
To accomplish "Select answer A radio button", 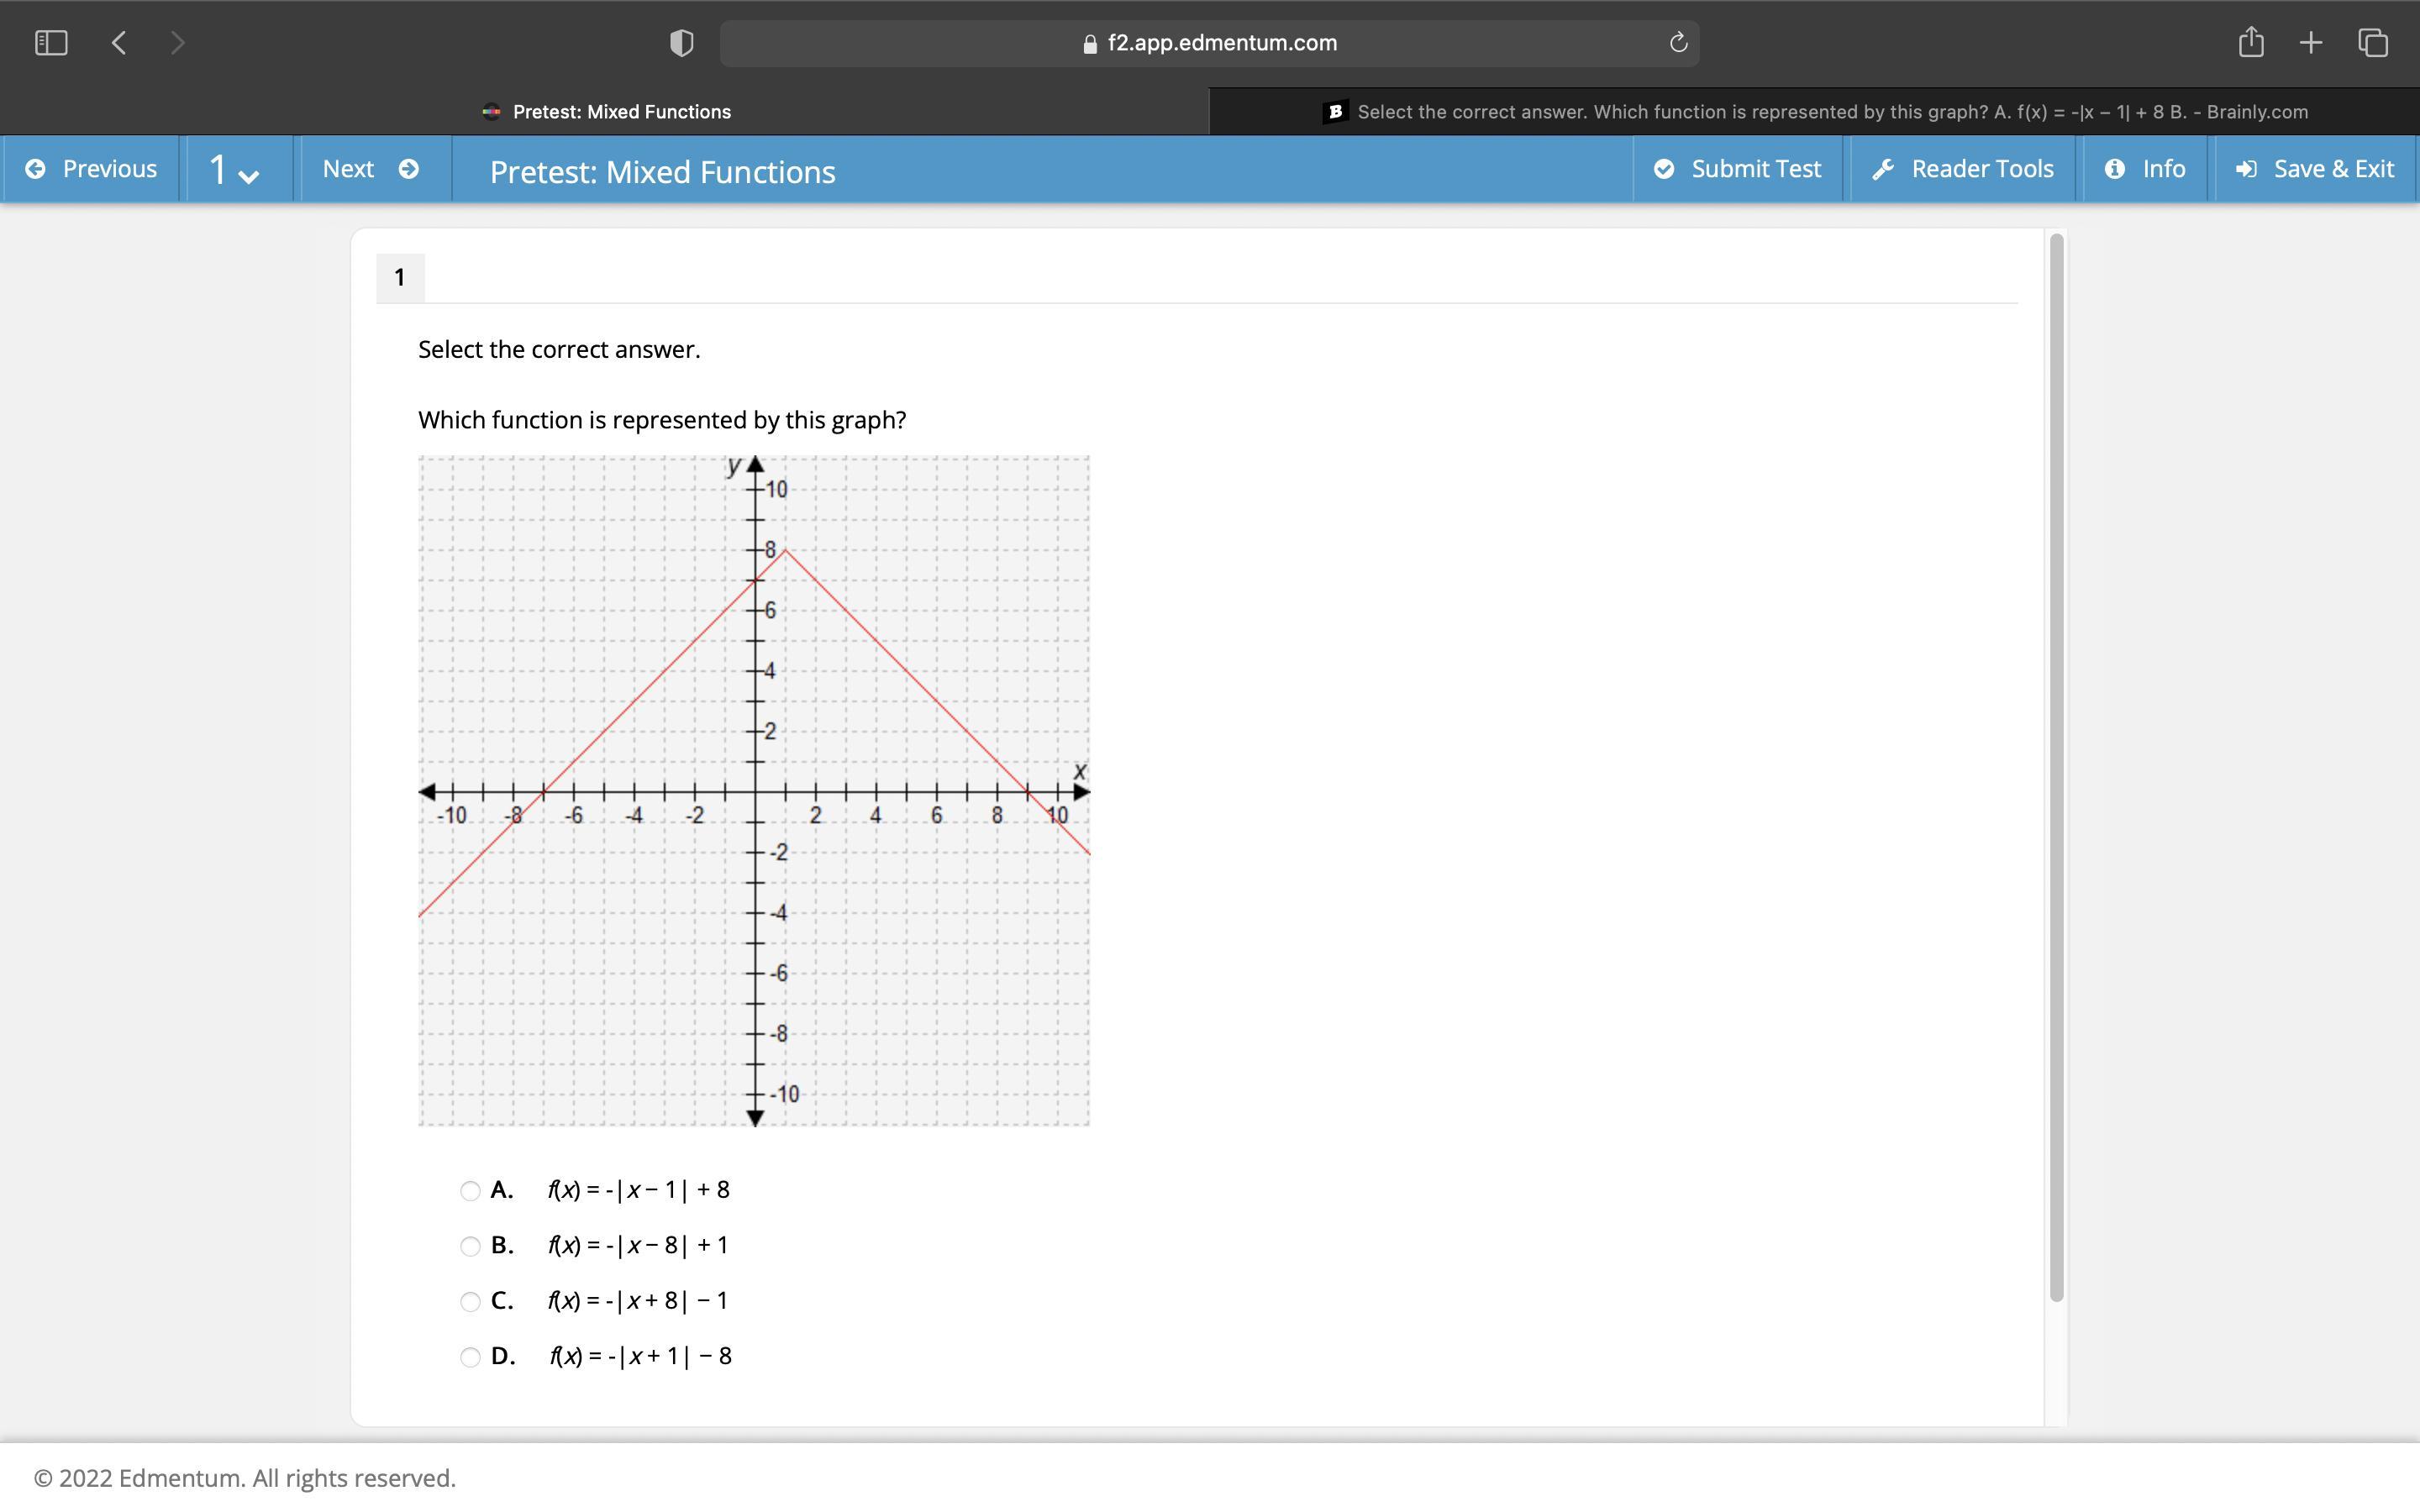I will [470, 1190].
